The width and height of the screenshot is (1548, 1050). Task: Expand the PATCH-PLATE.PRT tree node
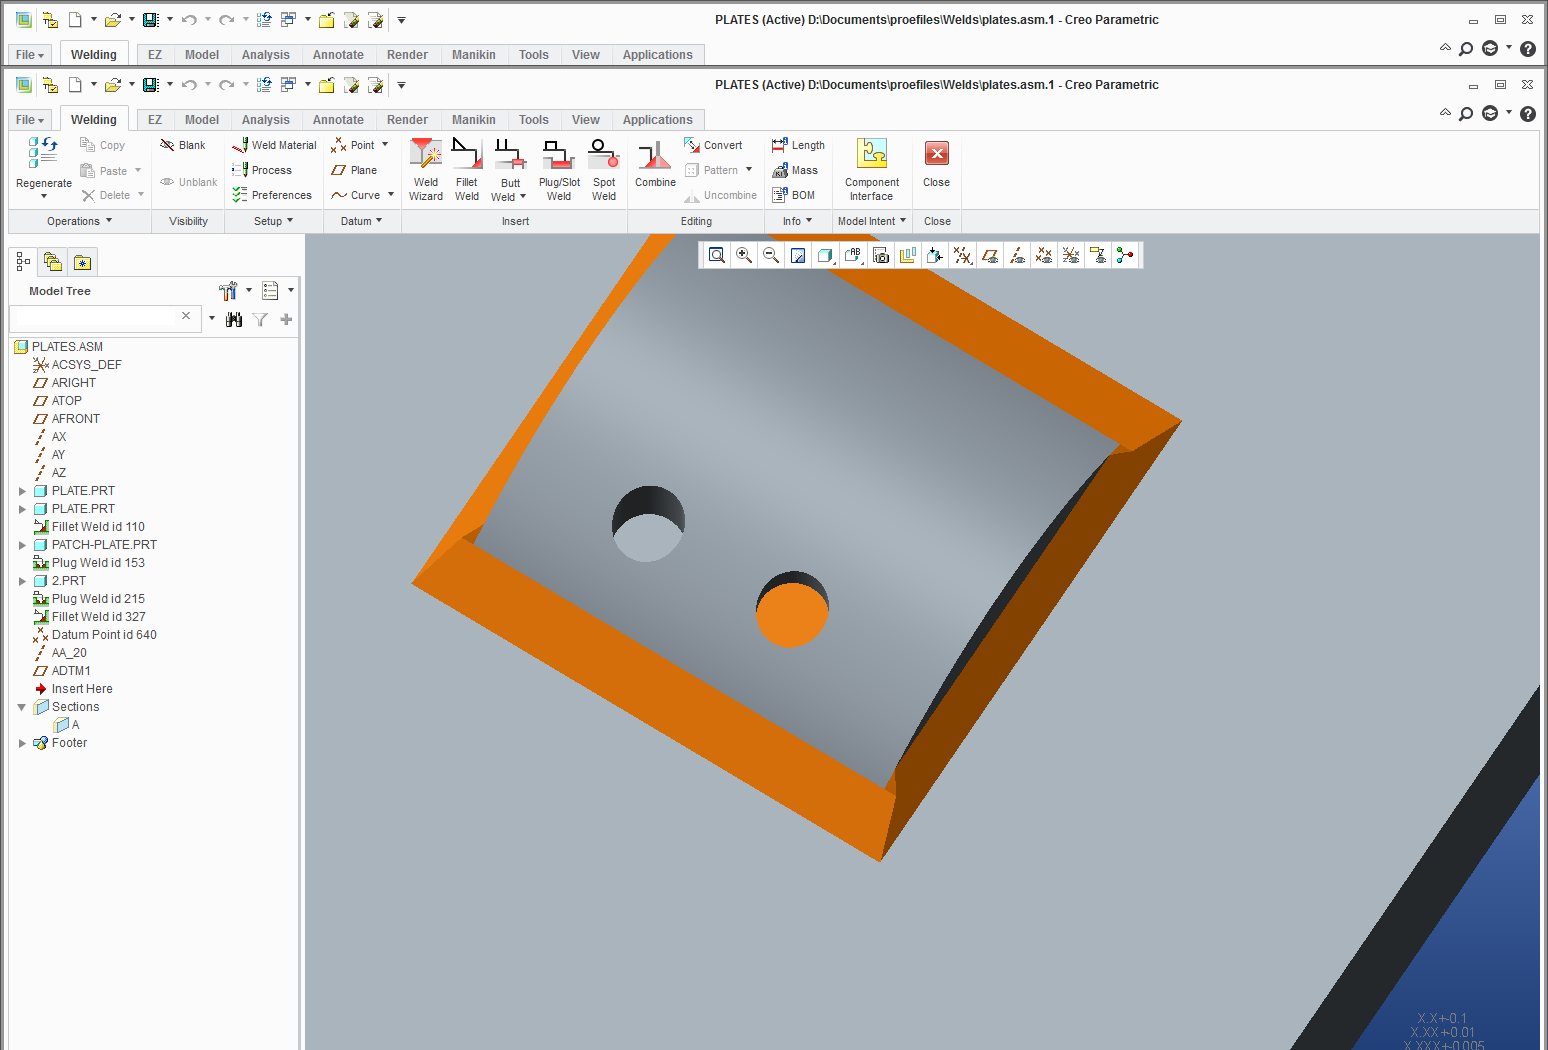pyautogui.click(x=23, y=545)
